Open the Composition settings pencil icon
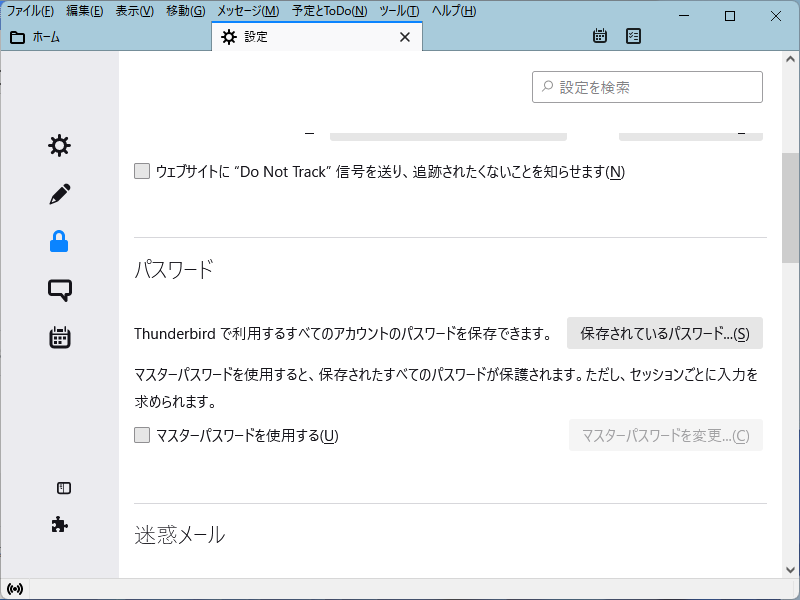Image resolution: width=800 pixels, height=600 pixels. coord(59,194)
